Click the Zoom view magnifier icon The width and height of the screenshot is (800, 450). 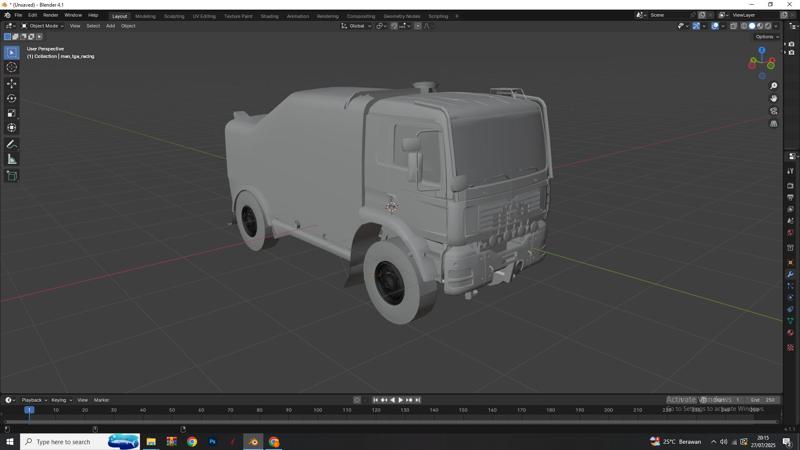point(773,86)
